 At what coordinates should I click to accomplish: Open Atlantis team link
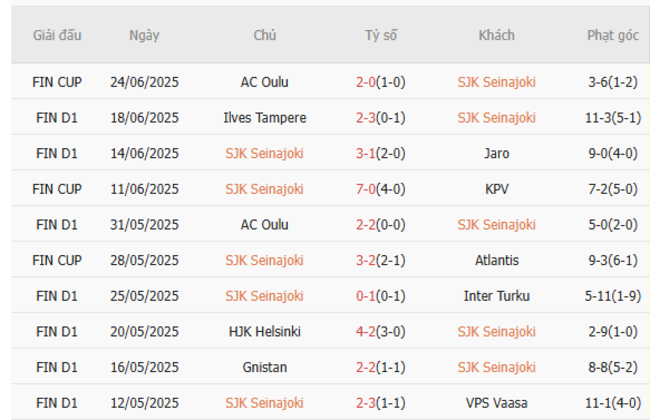tap(497, 261)
